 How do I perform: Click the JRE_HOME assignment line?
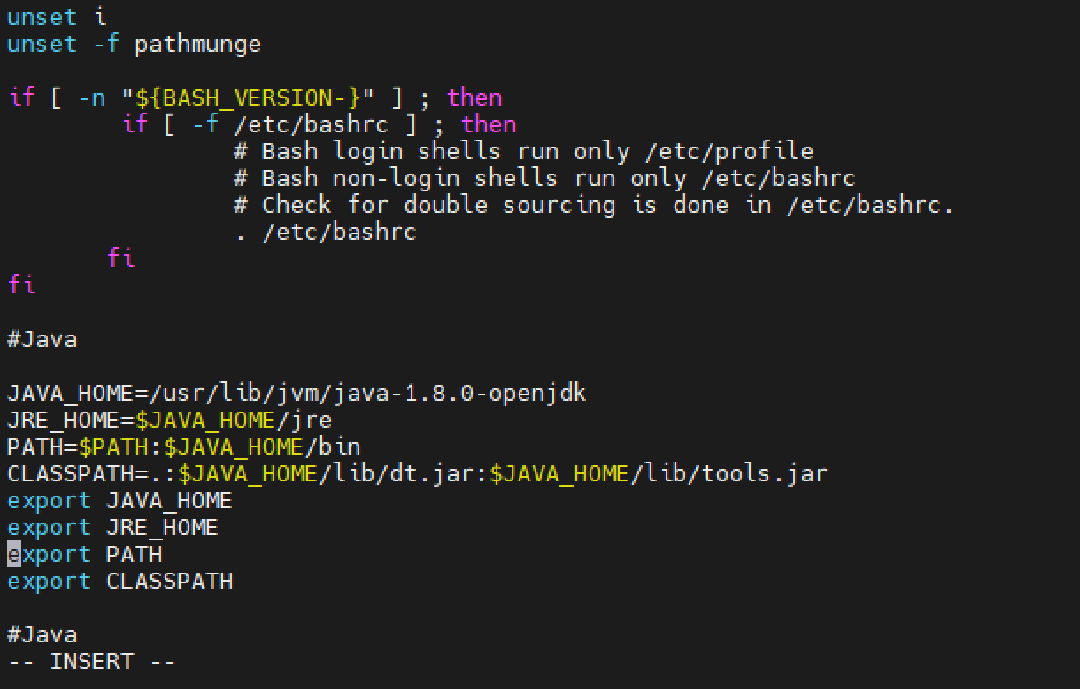tap(169, 420)
